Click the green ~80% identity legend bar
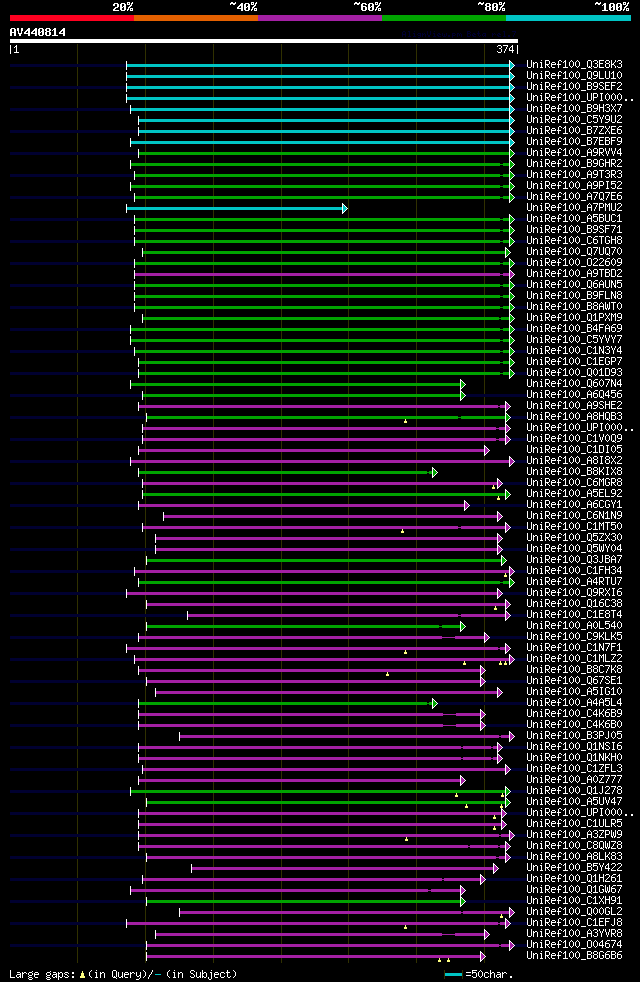Viewport: 640px width, 982px height. coord(444,18)
